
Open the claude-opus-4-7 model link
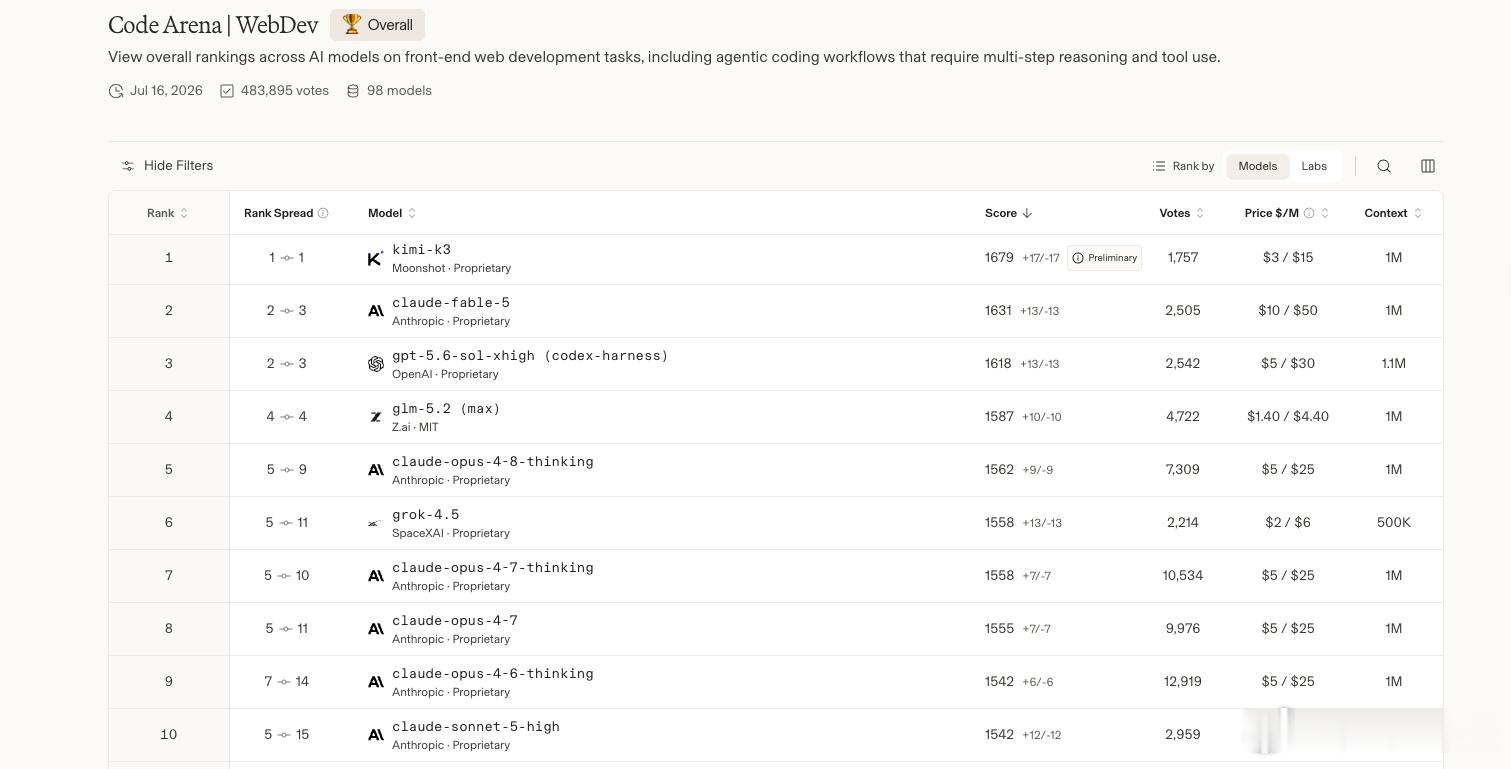tap(455, 621)
